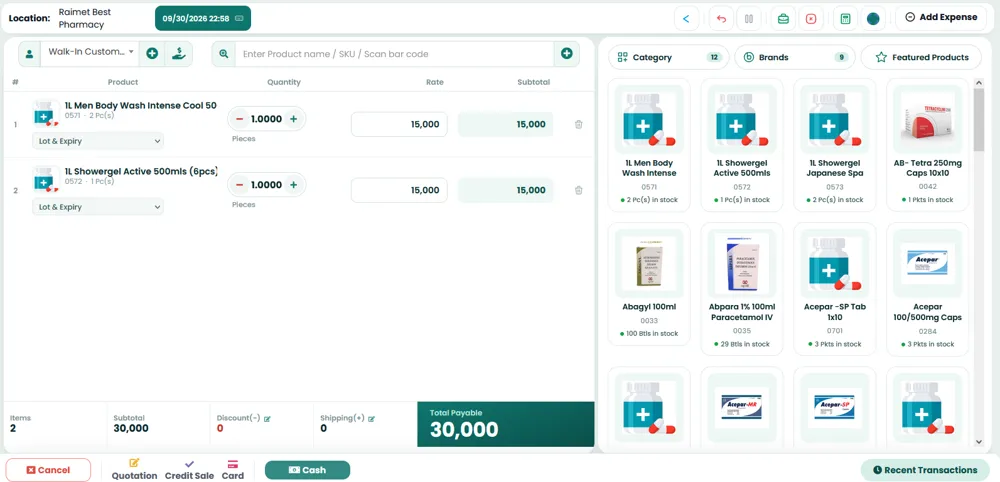The width and height of the screenshot is (1000, 482).
Task: Open the green briefcase register icon
Action: [x=783, y=18]
